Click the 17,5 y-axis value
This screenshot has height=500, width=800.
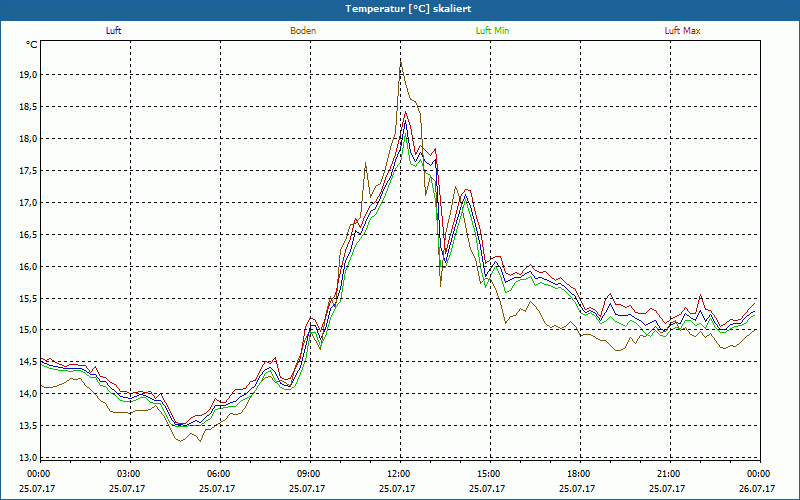(x=30, y=170)
